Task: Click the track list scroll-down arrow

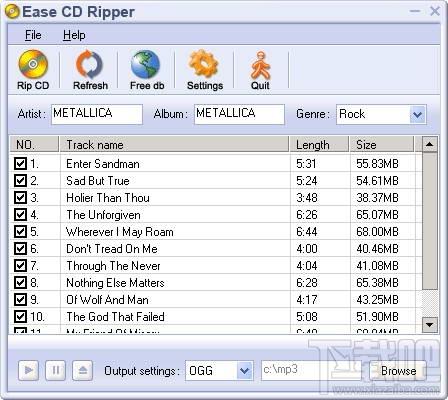Action: (x=430, y=325)
